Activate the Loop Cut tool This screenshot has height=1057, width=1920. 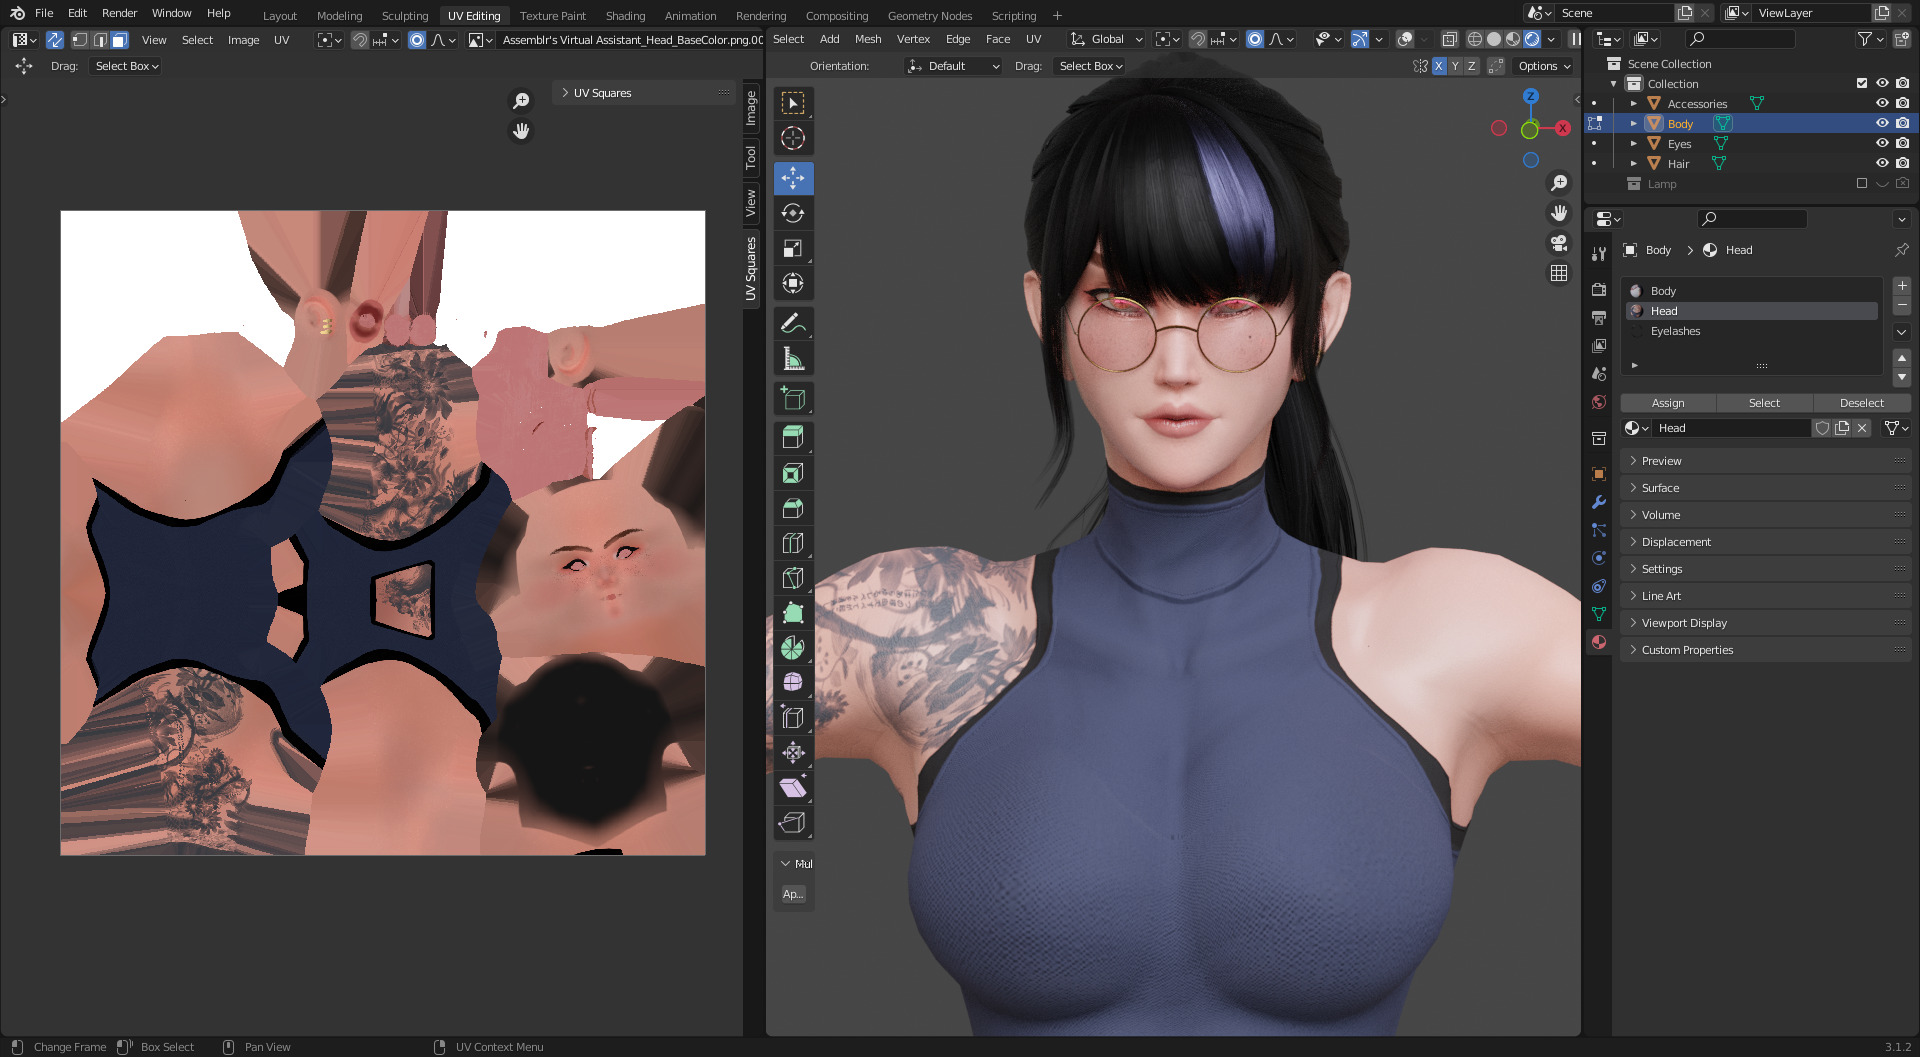[793, 543]
